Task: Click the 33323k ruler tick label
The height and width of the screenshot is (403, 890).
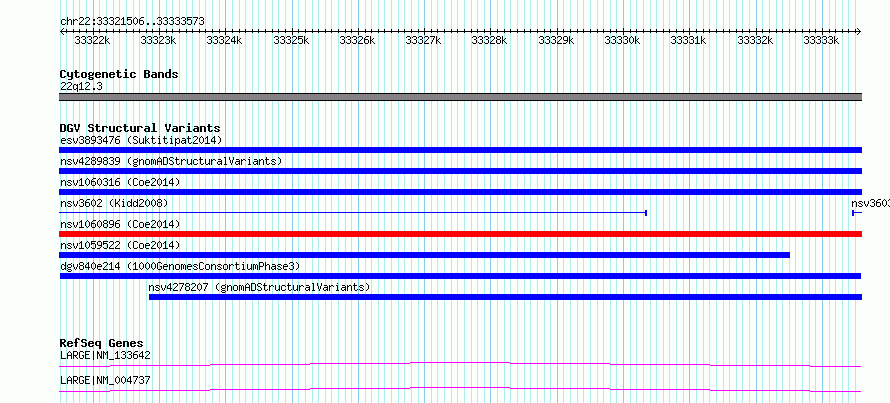Action: click(158, 40)
